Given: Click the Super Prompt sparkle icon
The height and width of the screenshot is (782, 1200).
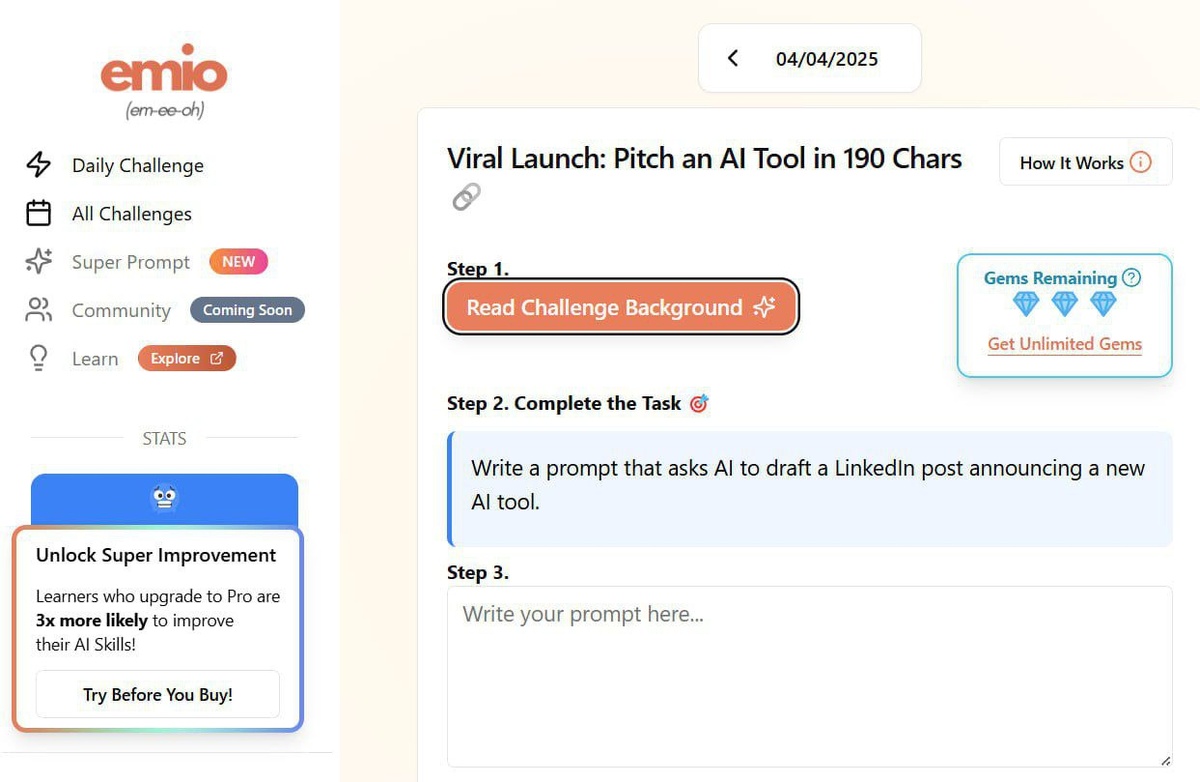Looking at the screenshot, I should [x=38, y=262].
